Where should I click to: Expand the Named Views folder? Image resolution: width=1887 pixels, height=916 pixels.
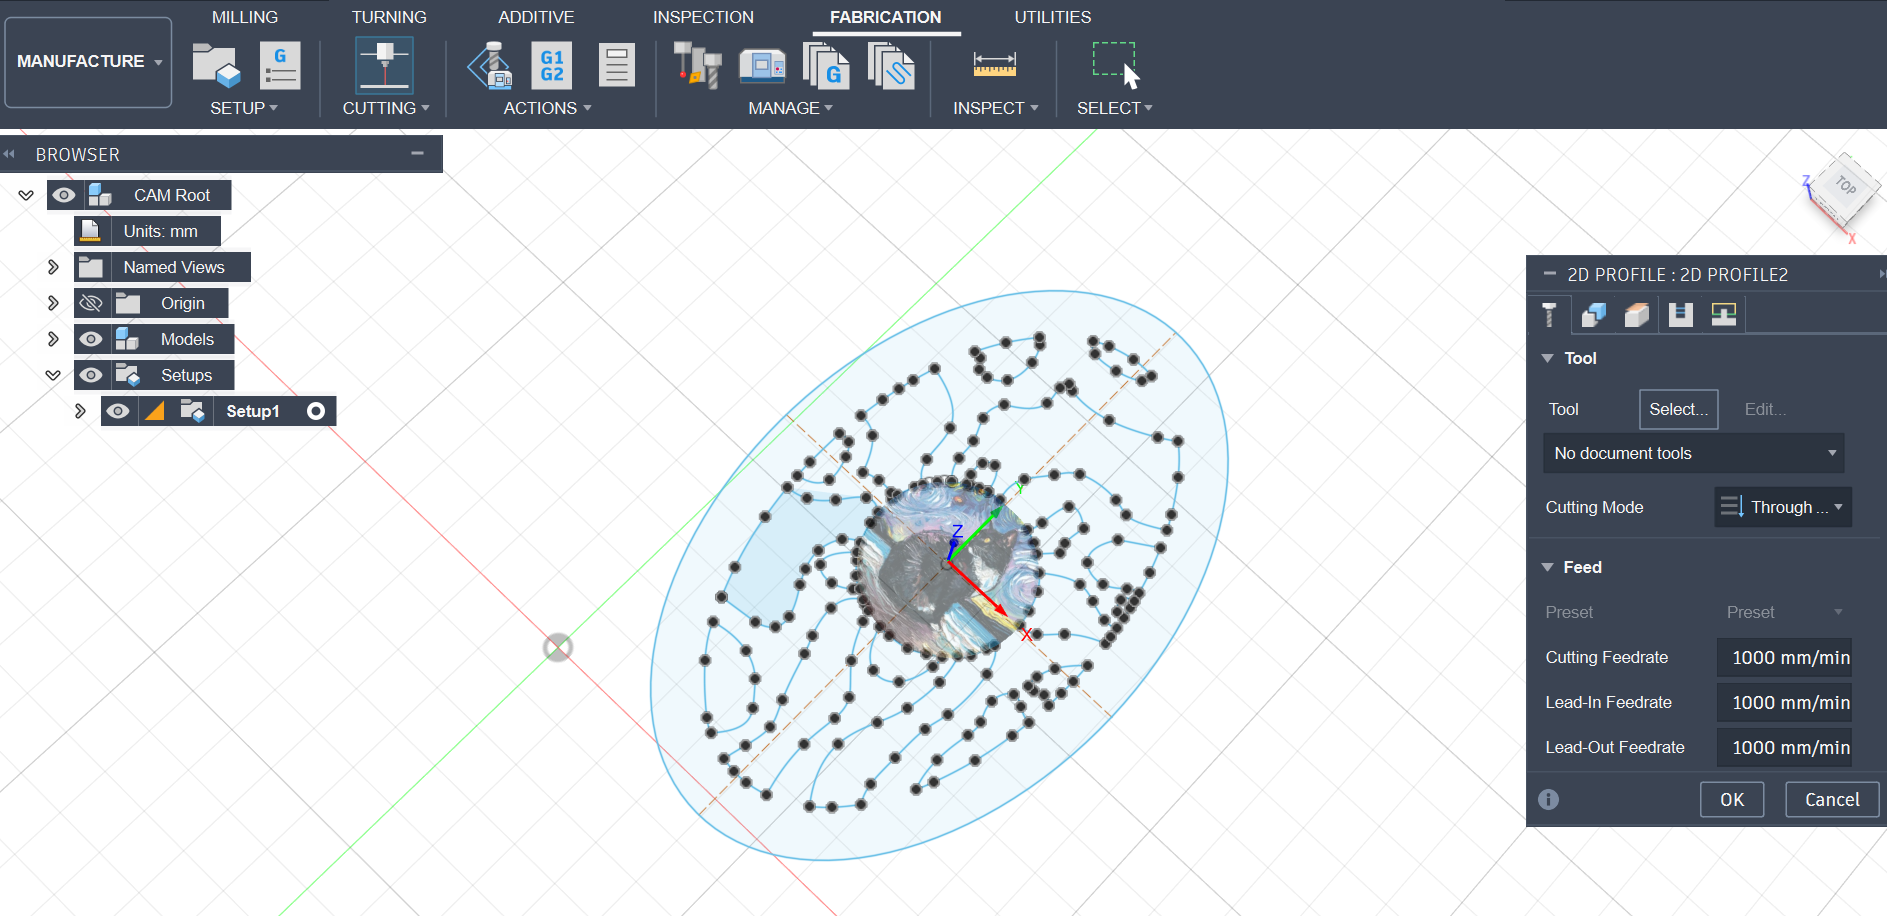52,267
